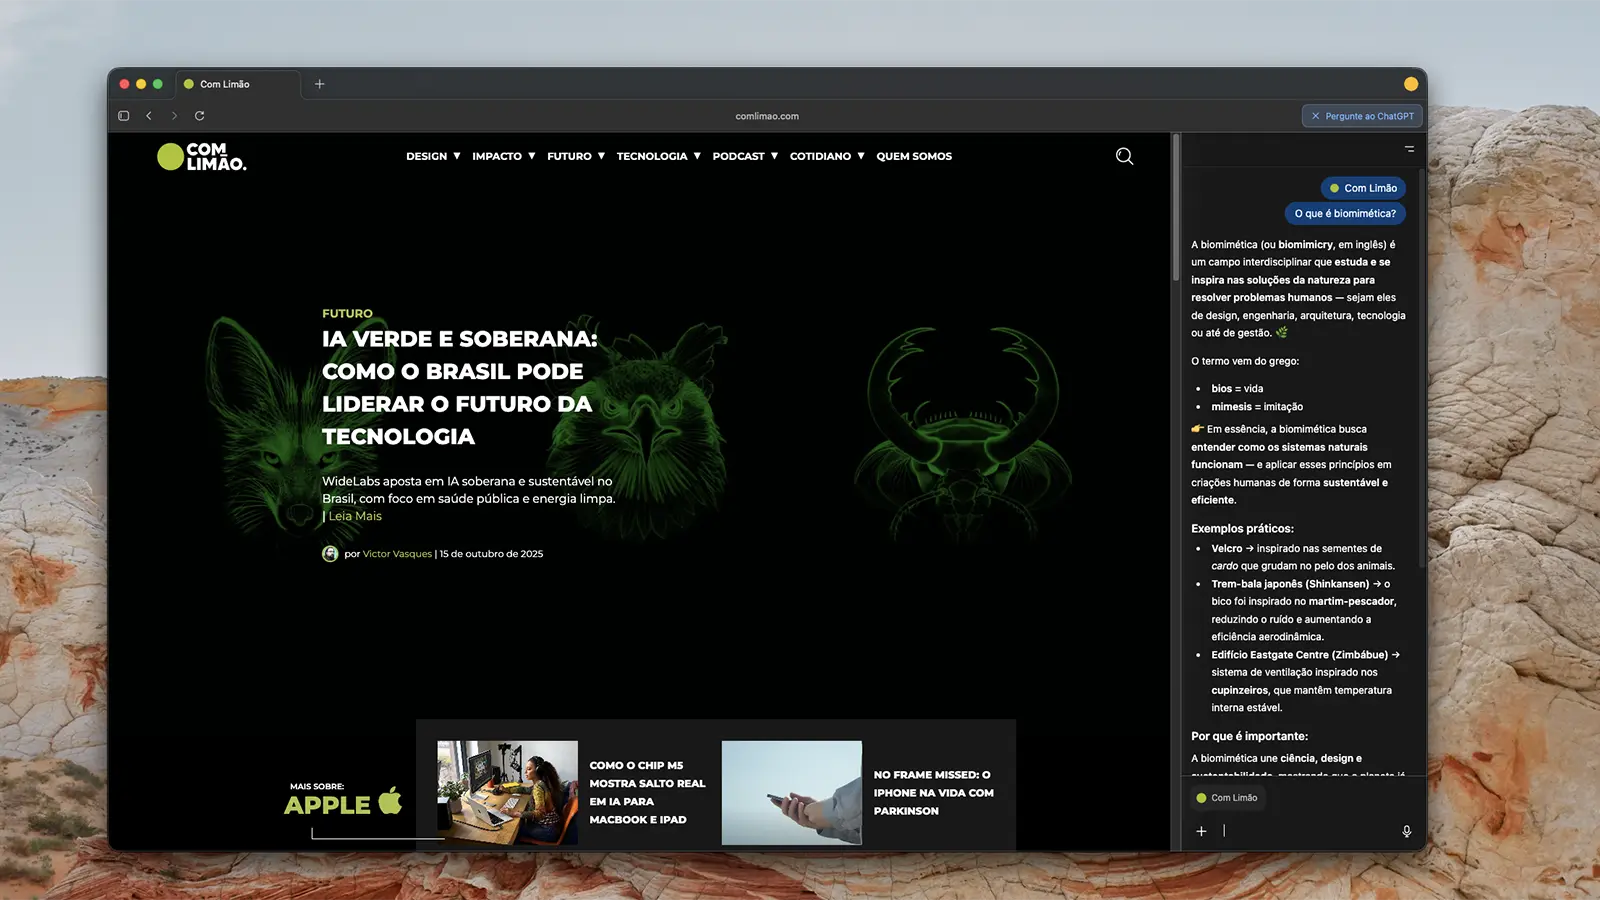The image size is (1600, 900).
Task: Open a new tab with plus icon
Action: click(320, 84)
